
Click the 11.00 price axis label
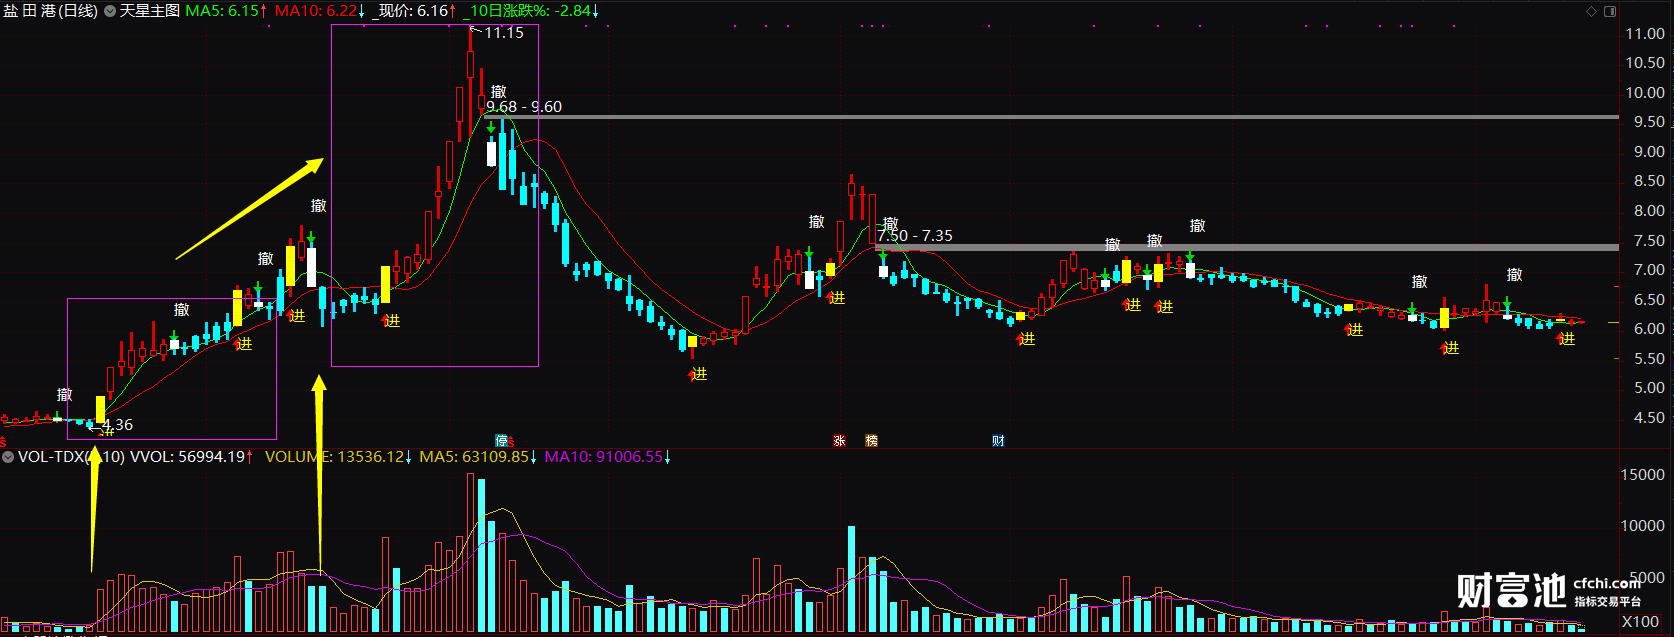[1645, 34]
